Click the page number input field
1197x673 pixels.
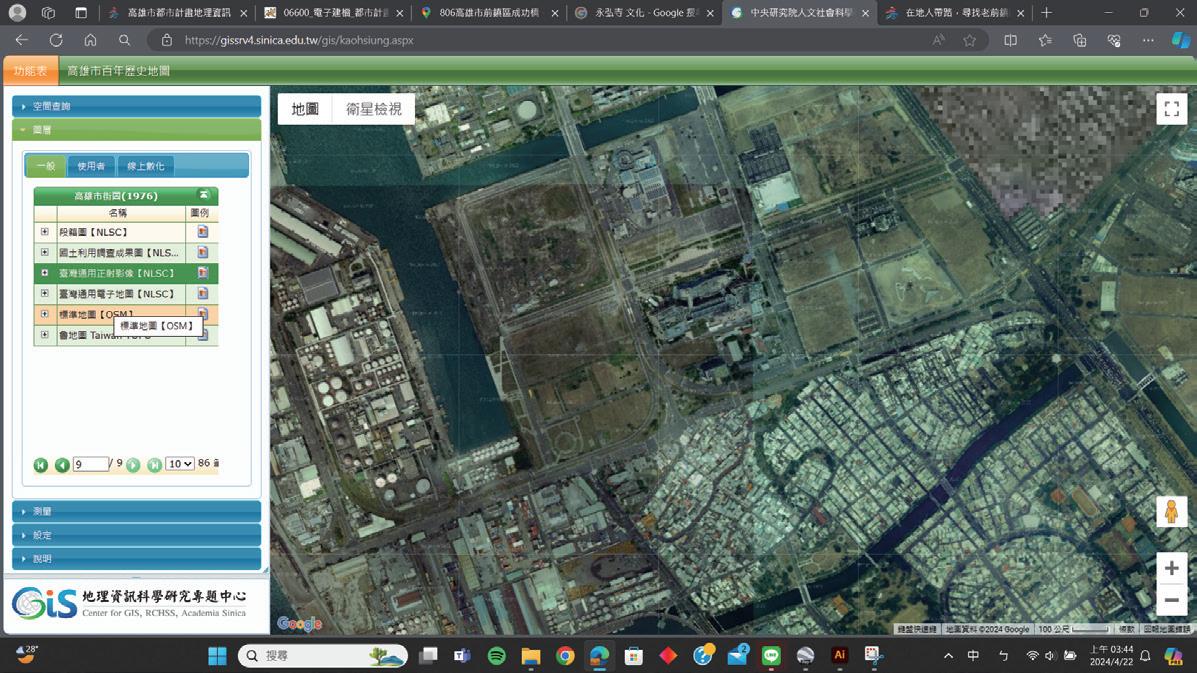coord(90,464)
